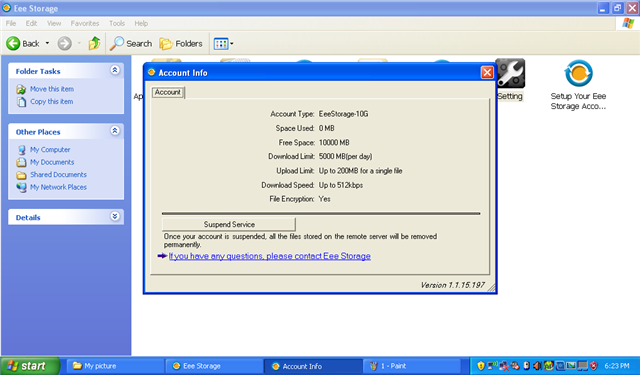Go to My Documents link
The height and width of the screenshot is (375, 640).
pos(52,162)
